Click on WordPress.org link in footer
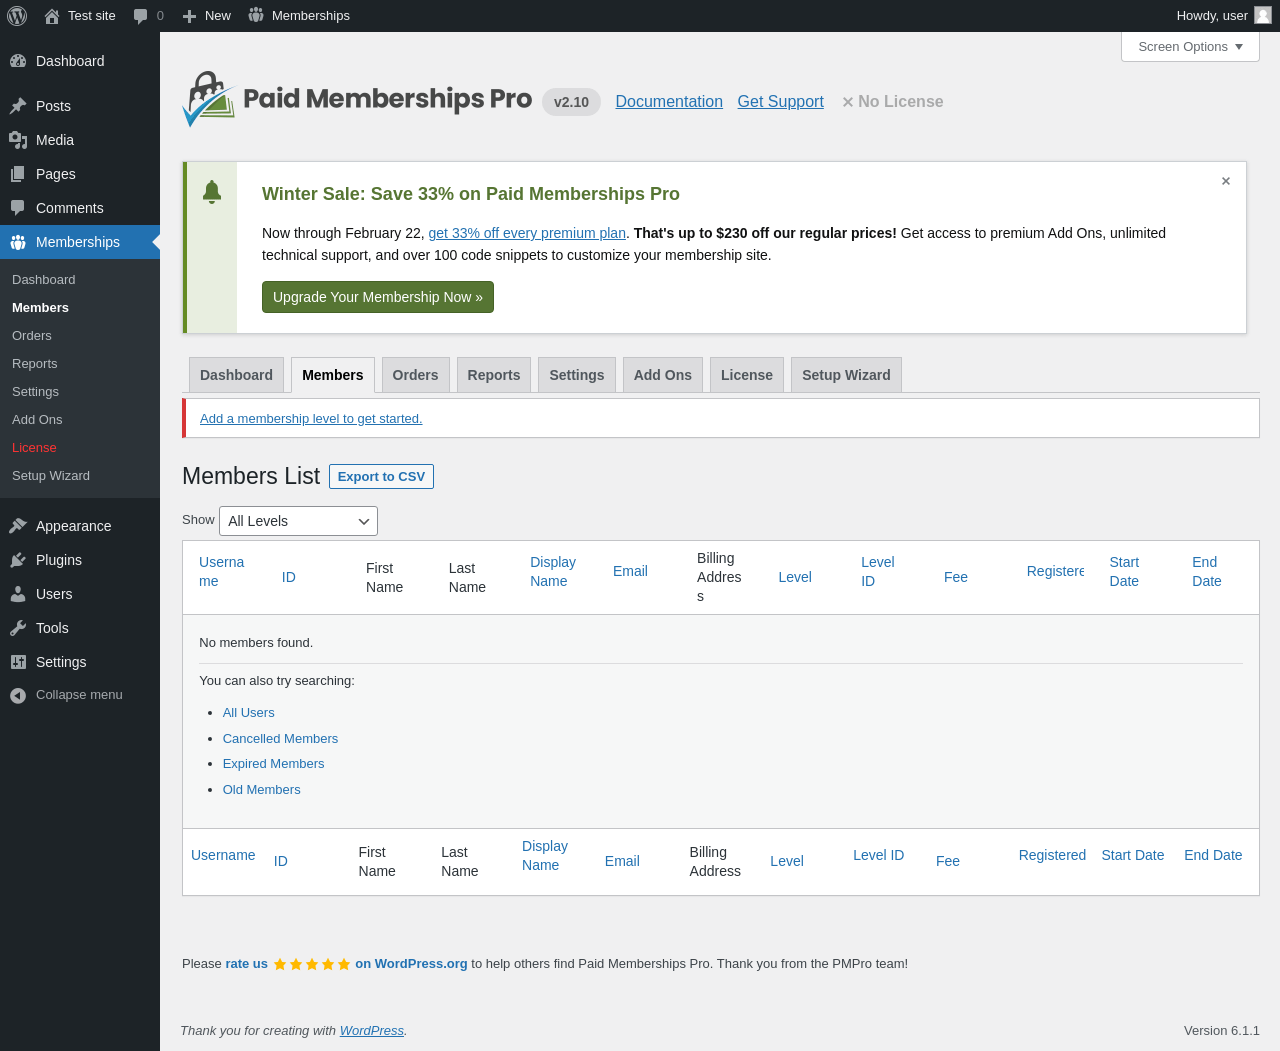The height and width of the screenshot is (1051, 1280). [411, 964]
